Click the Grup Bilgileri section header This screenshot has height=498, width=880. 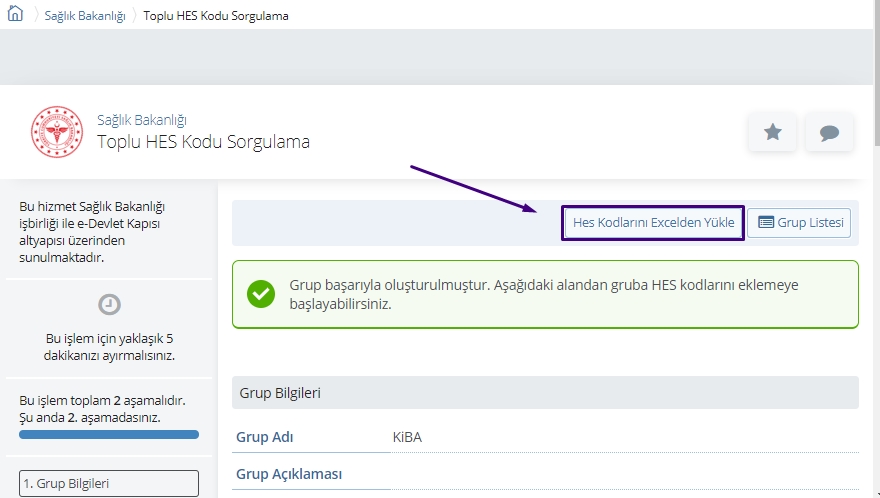tap(545, 392)
